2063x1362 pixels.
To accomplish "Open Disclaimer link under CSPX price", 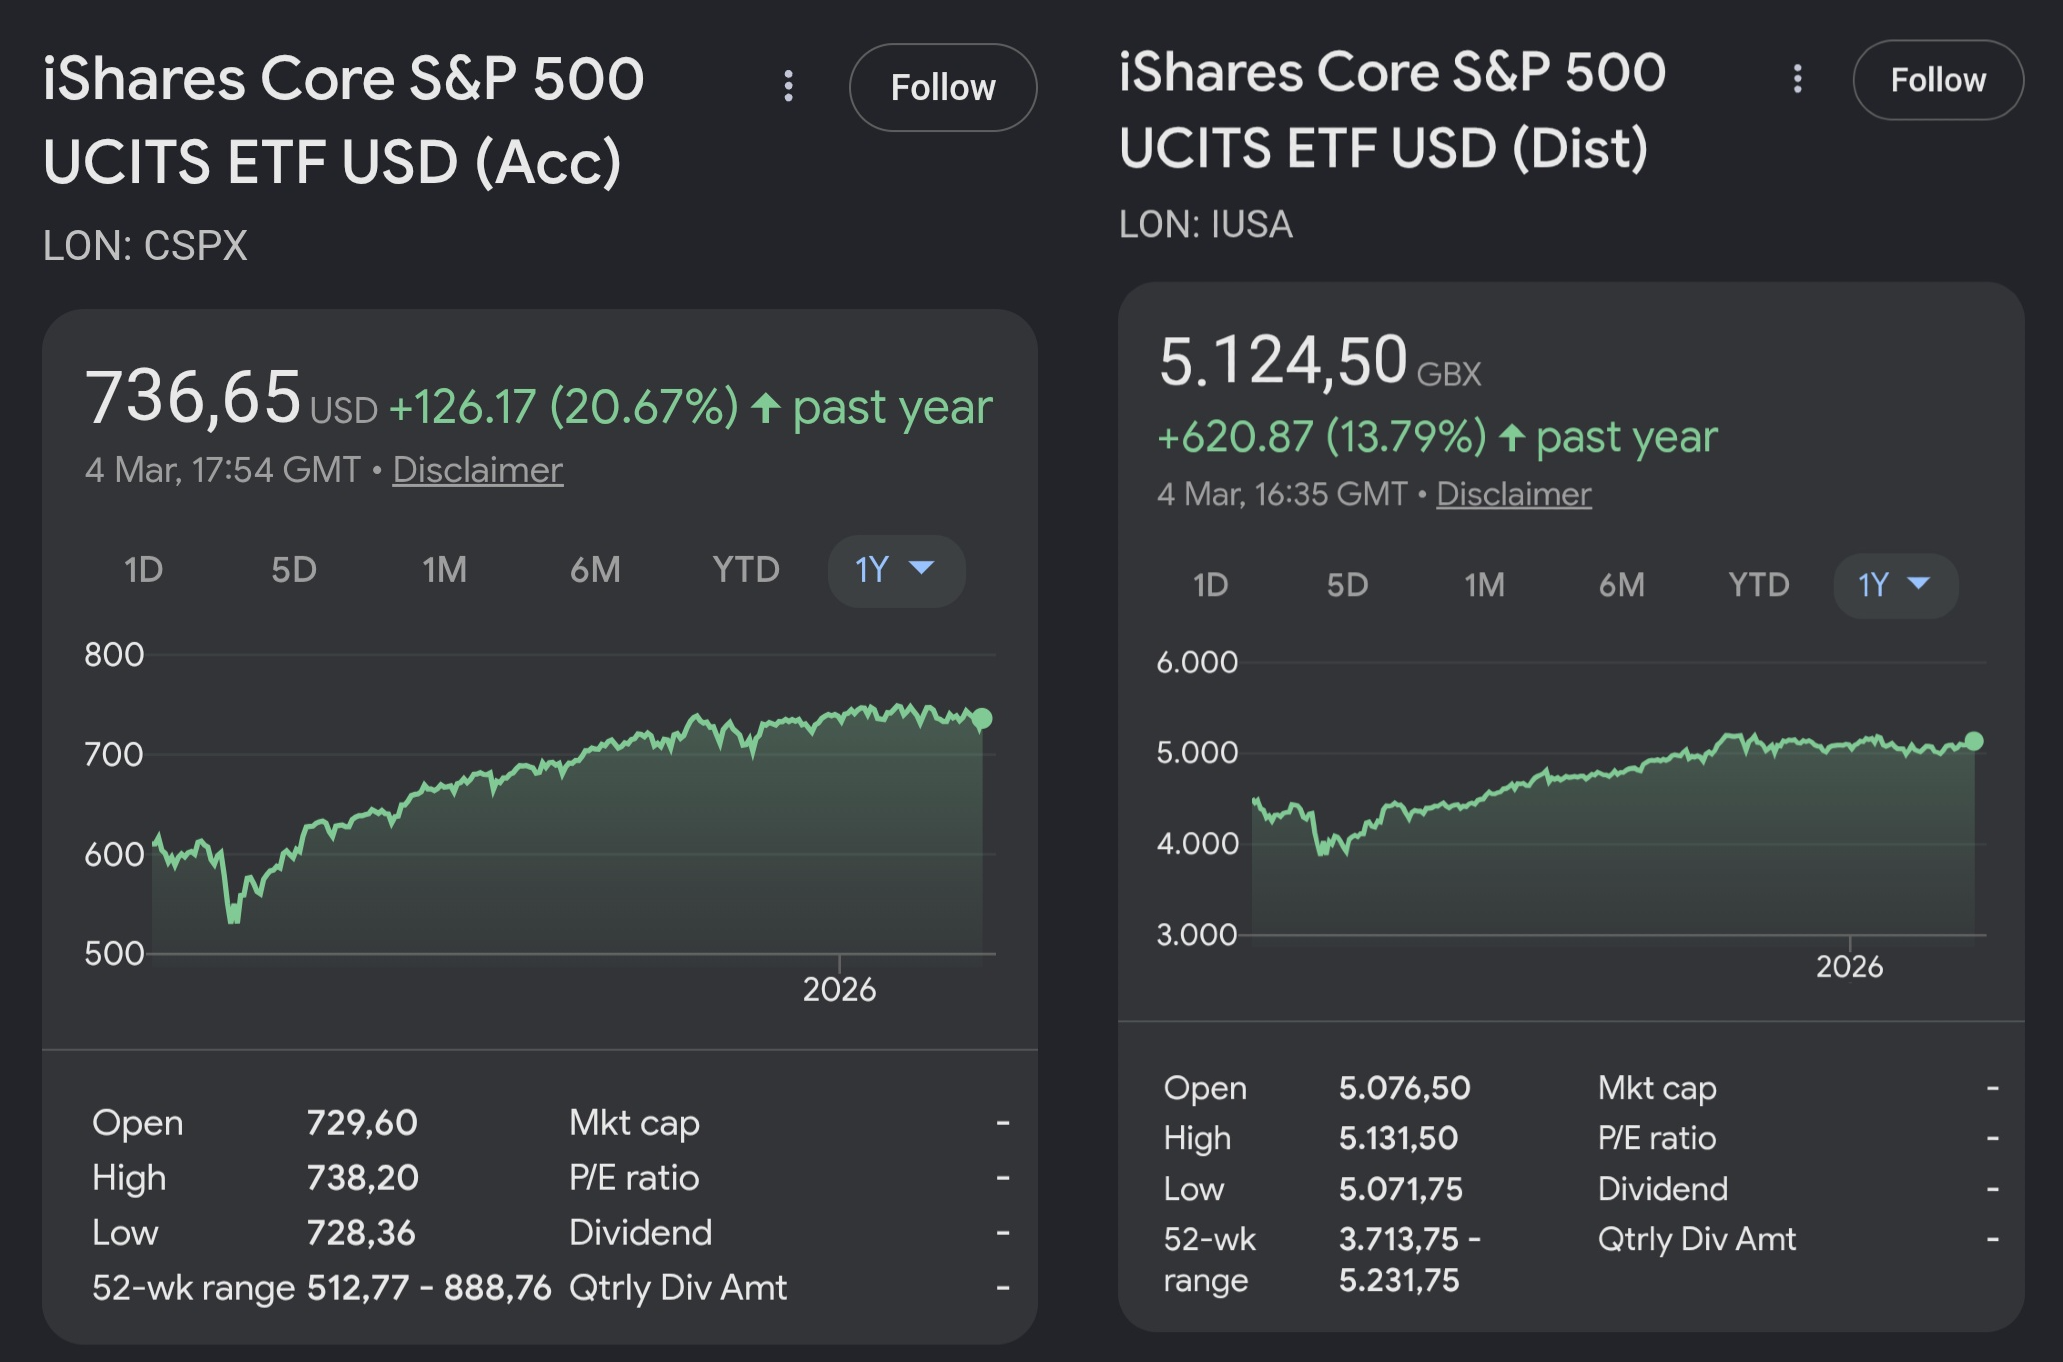I will click(x=477, y=470).
